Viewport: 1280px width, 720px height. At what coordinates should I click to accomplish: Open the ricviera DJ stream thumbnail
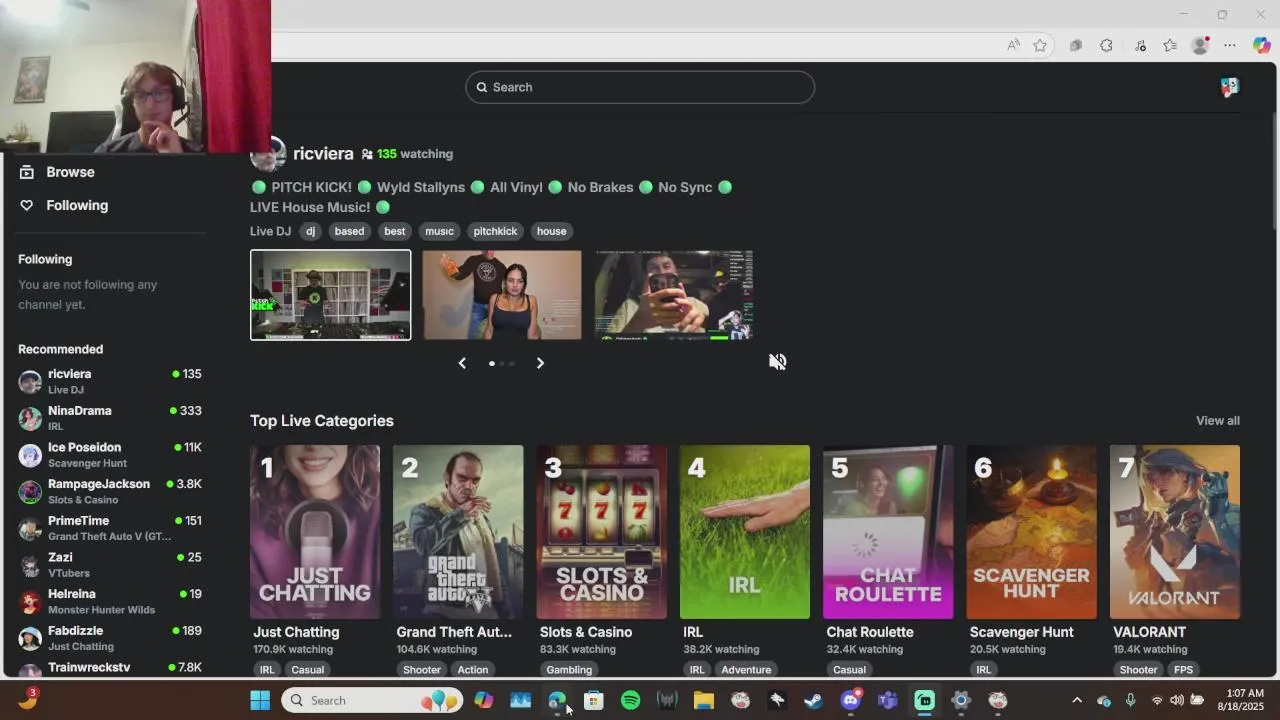coord(330,295)
